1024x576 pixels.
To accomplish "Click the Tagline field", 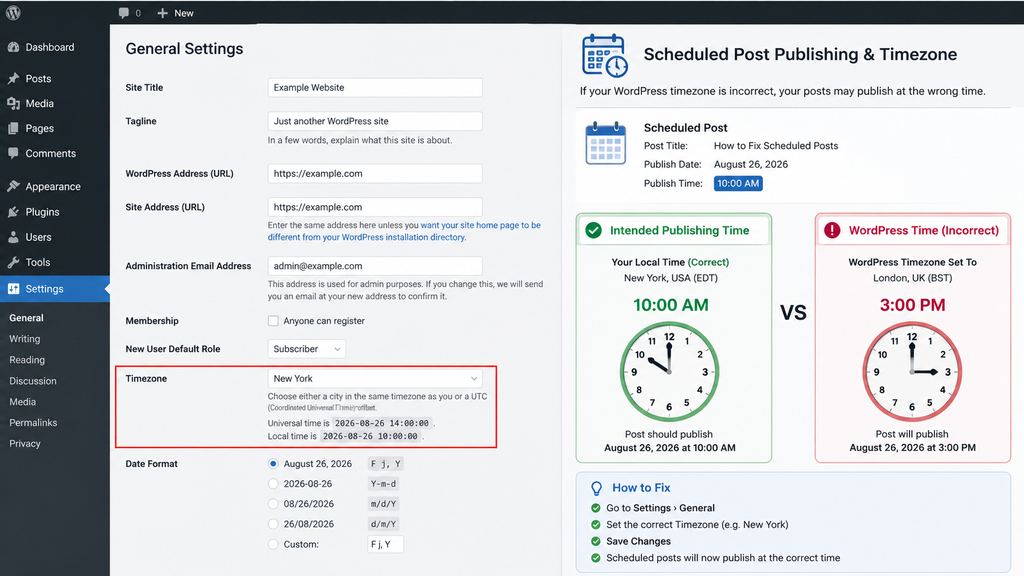I will coord(375,121).
